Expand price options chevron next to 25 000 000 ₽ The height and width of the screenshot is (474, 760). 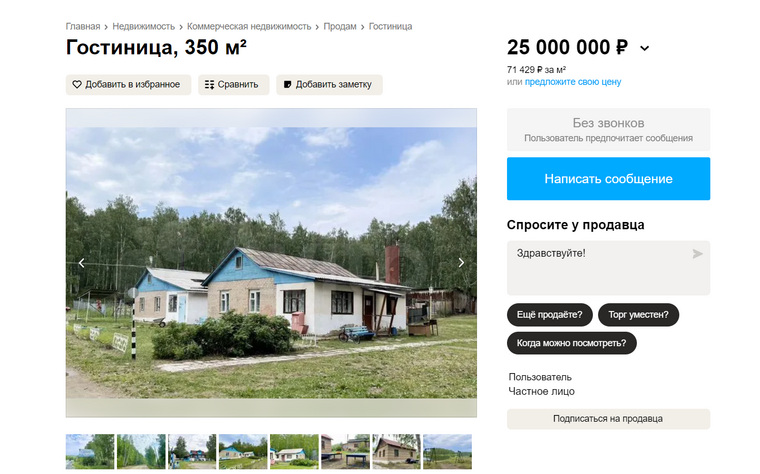[645, 48]
